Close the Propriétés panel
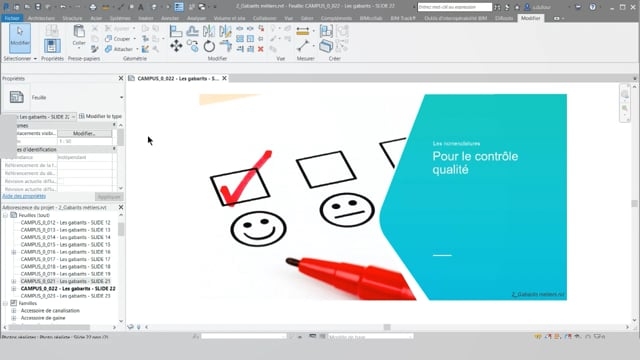640x360 pixels. click(x=121, y=78)
